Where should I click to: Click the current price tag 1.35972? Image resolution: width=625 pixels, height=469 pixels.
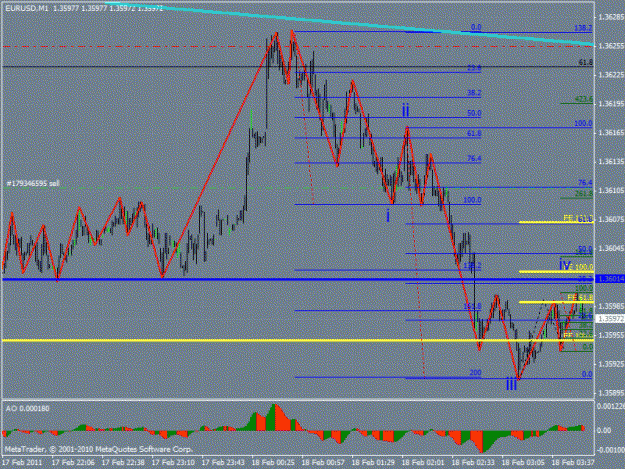pos(610,319)
